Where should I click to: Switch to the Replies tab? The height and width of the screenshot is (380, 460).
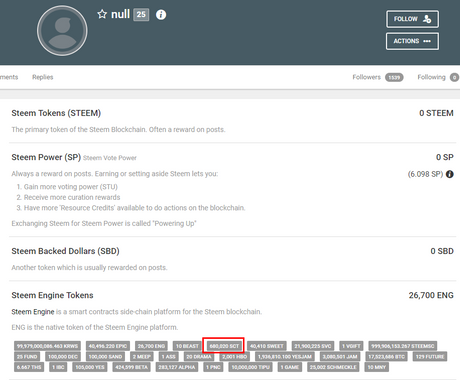[43, 77]
